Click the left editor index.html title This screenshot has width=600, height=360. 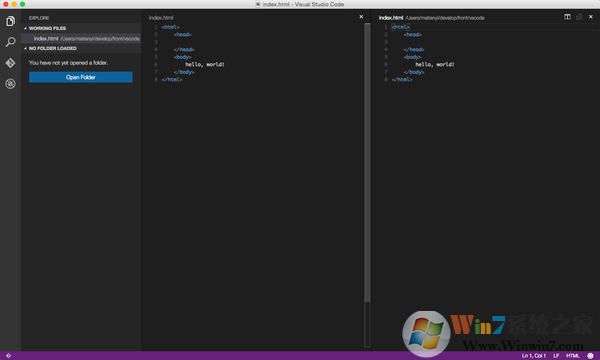(161, 18)
